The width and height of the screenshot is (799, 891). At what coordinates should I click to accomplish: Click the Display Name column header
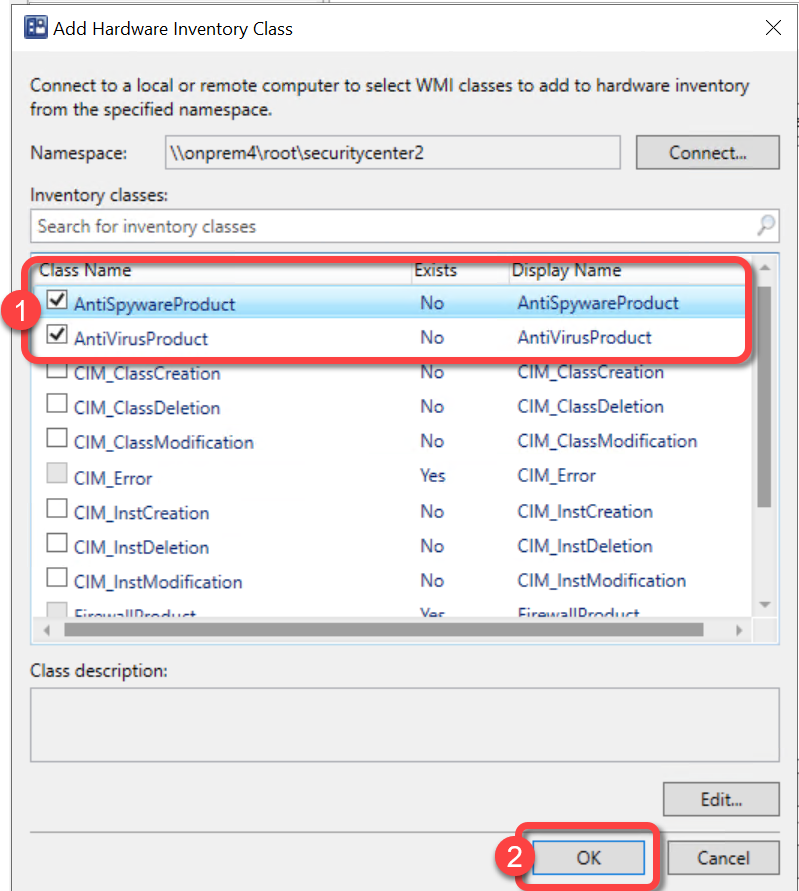[x=566, y=270]
